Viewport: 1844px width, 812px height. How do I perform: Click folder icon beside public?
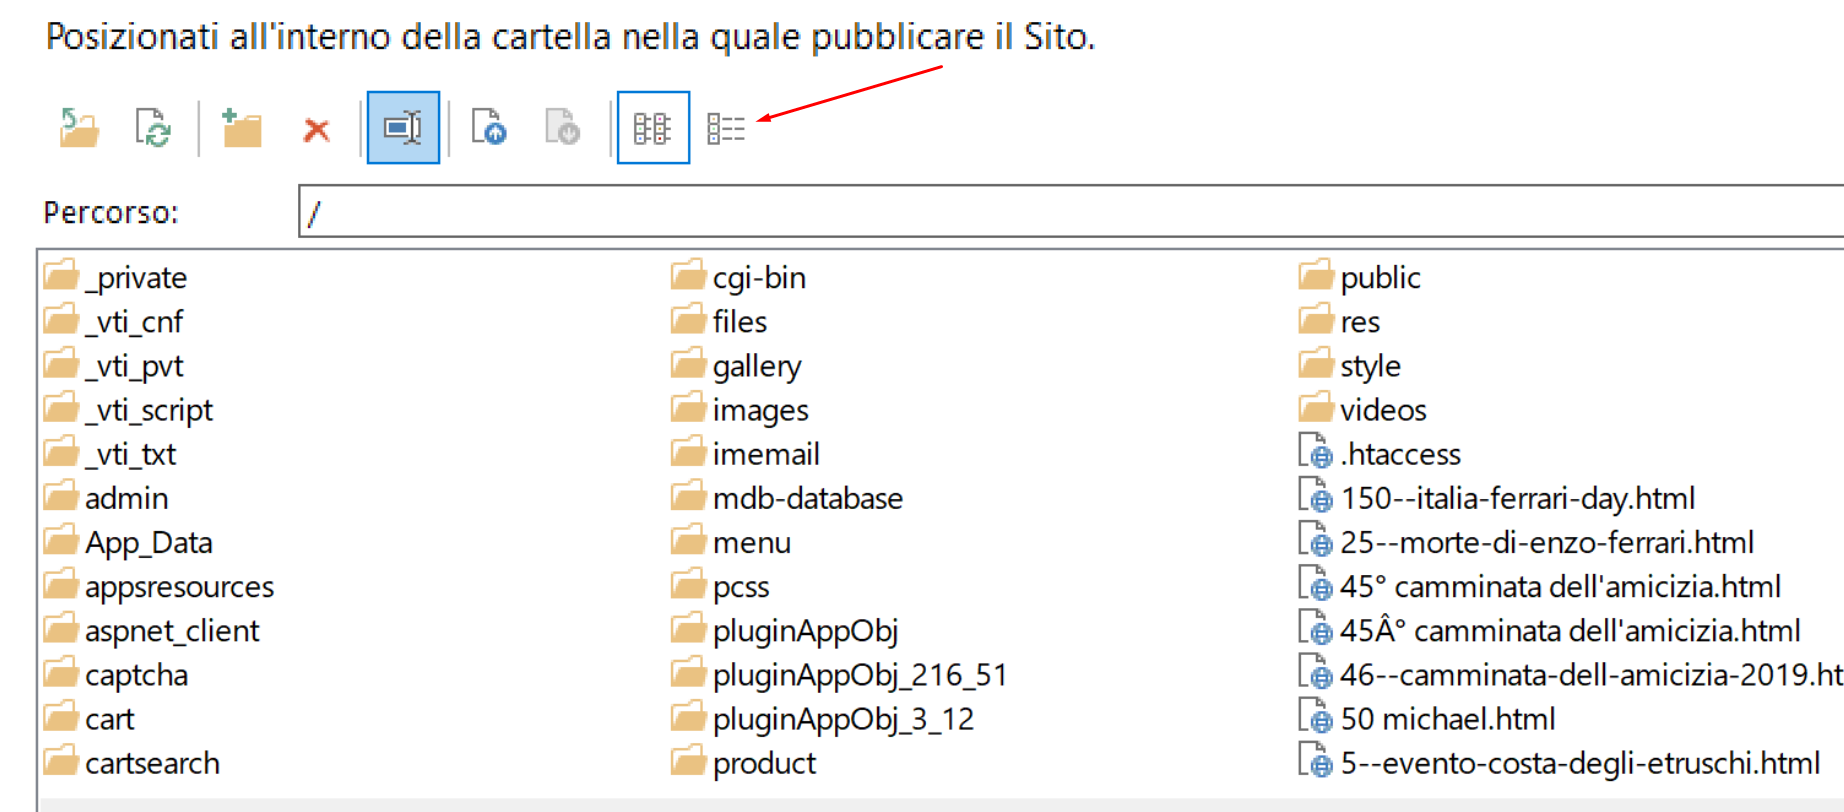click(x=1316, y=275)
